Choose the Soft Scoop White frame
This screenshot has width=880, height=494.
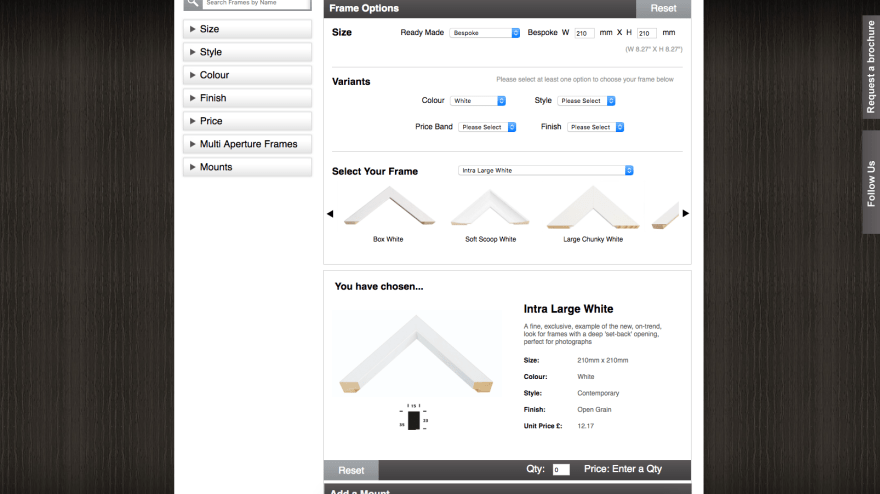coord(490,210)
